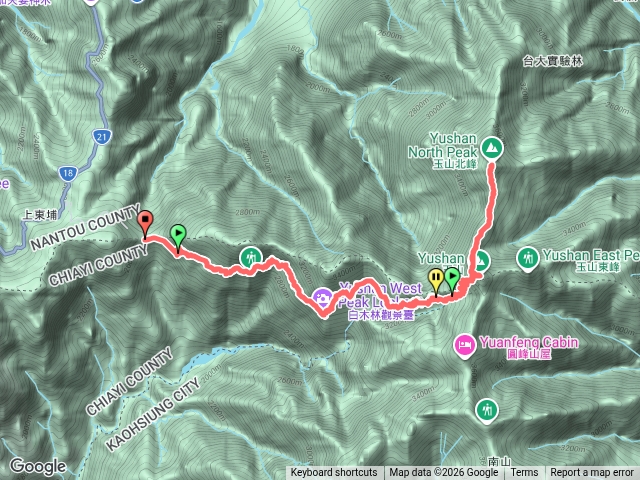640x480 pixels.
Task: Click the Yushan main peak mountain icon
Action: (x=482, y=261)
